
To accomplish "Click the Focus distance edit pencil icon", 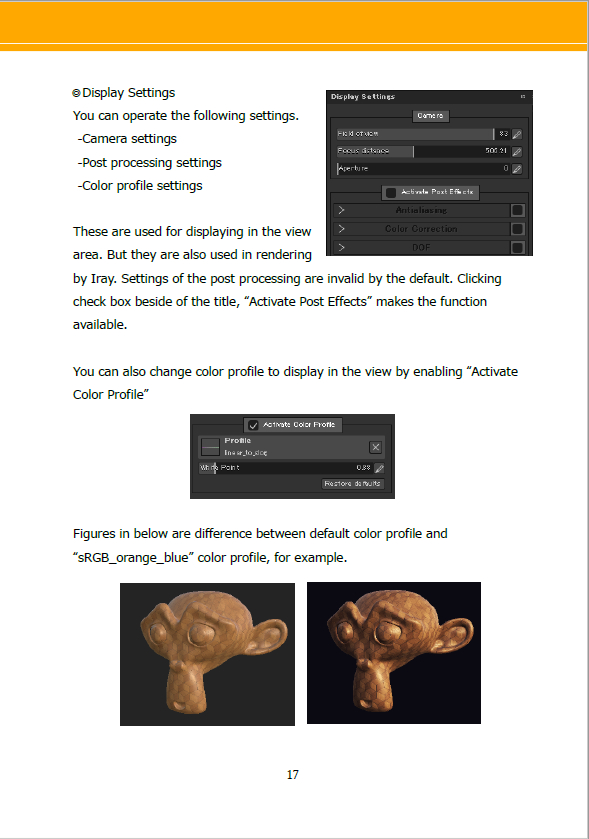I will pyautogui.click(x=517, y=151).
